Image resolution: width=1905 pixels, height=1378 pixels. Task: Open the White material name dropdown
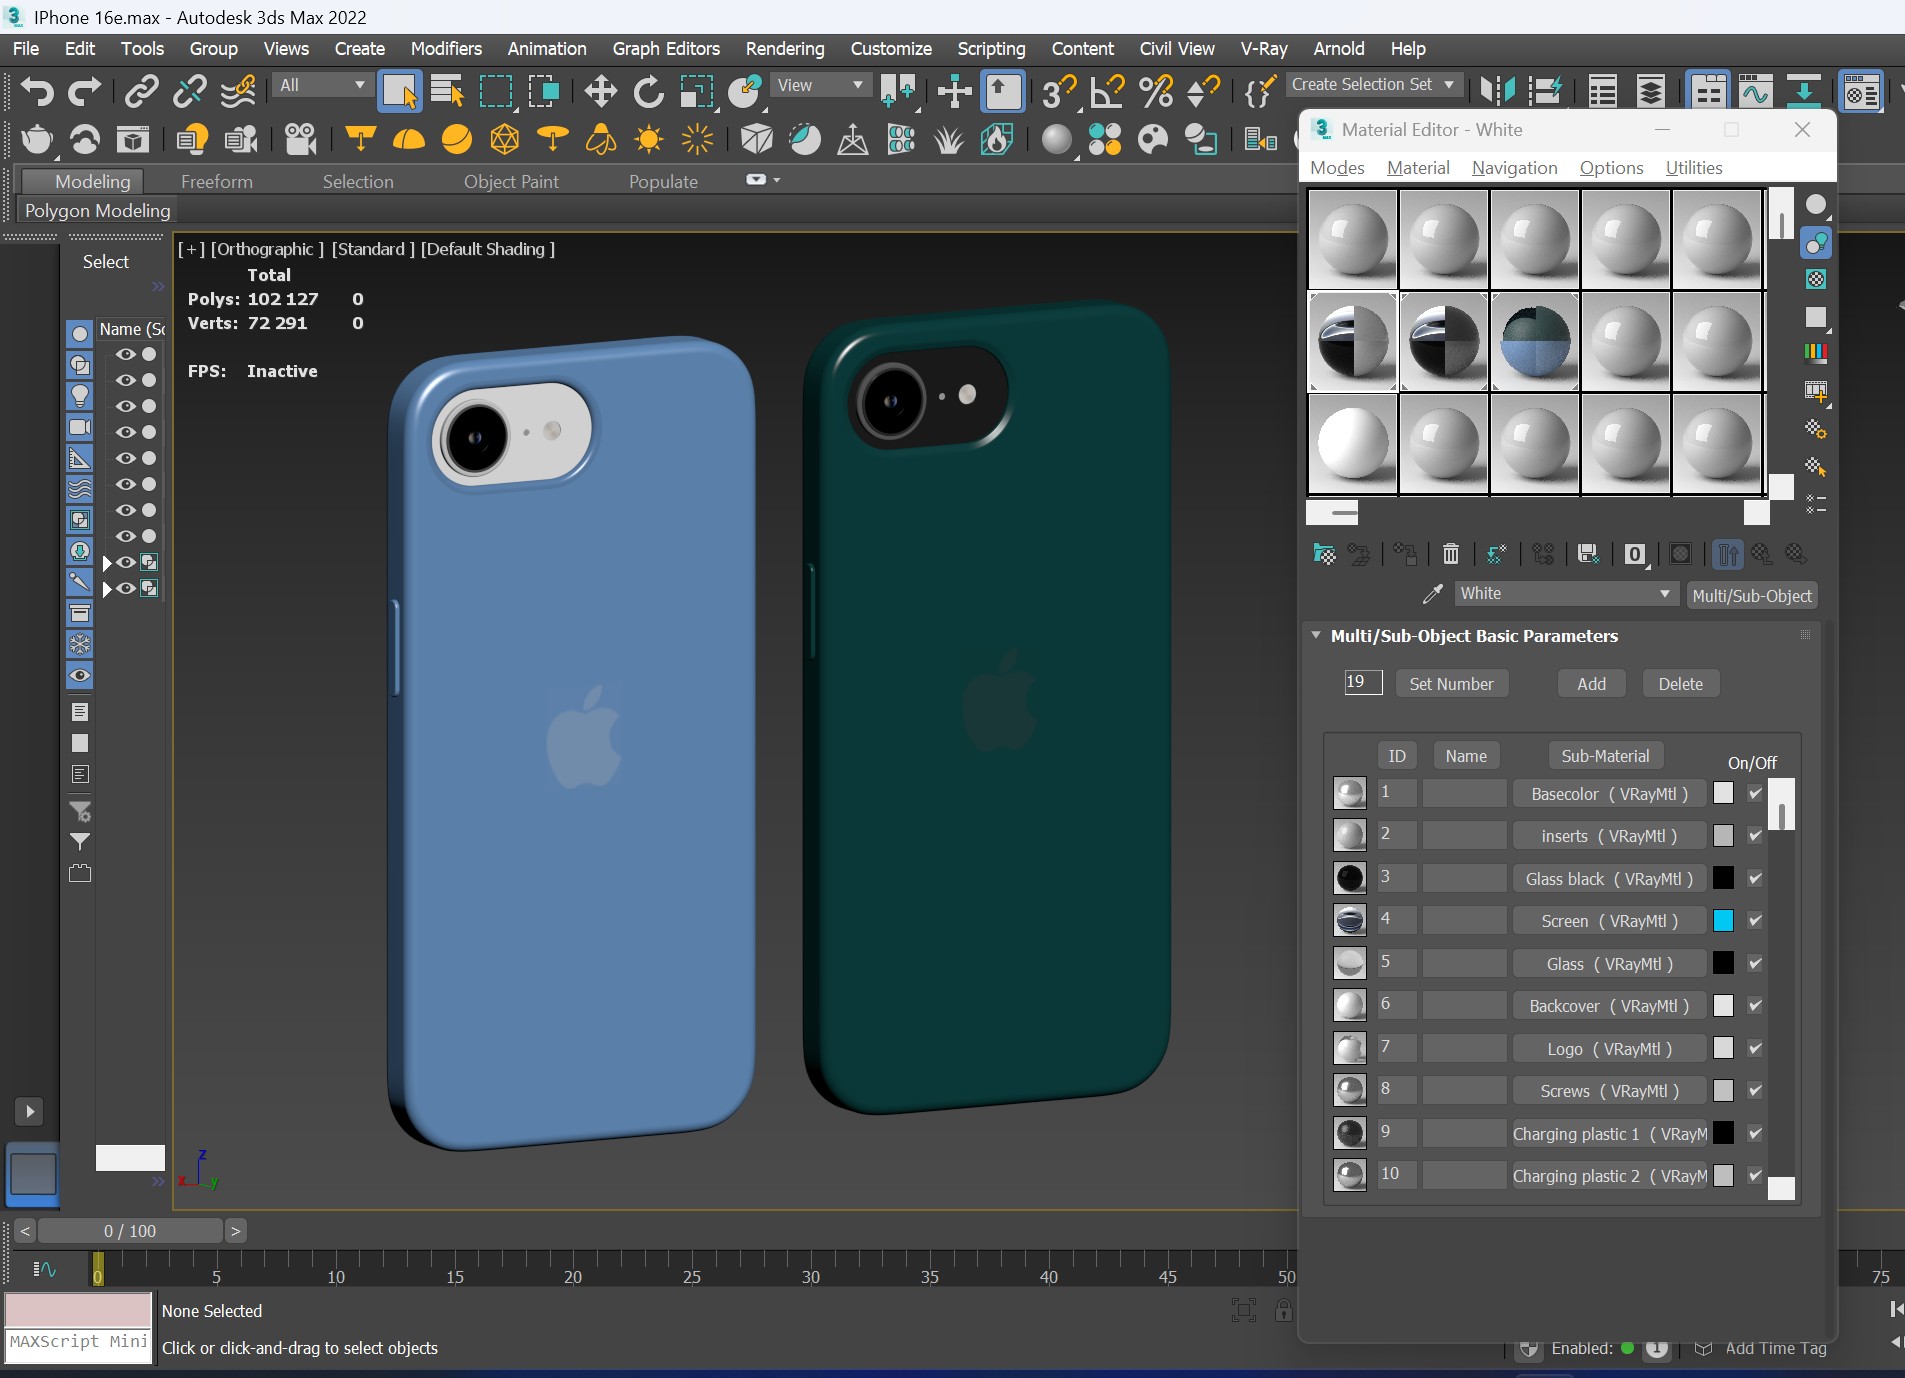tap(1664, 594)
